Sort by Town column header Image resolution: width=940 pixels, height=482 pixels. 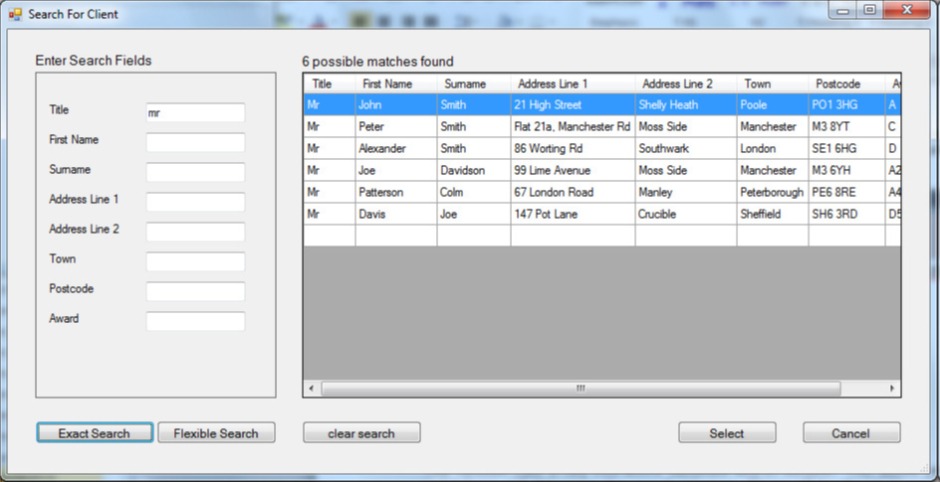point(771,84)
